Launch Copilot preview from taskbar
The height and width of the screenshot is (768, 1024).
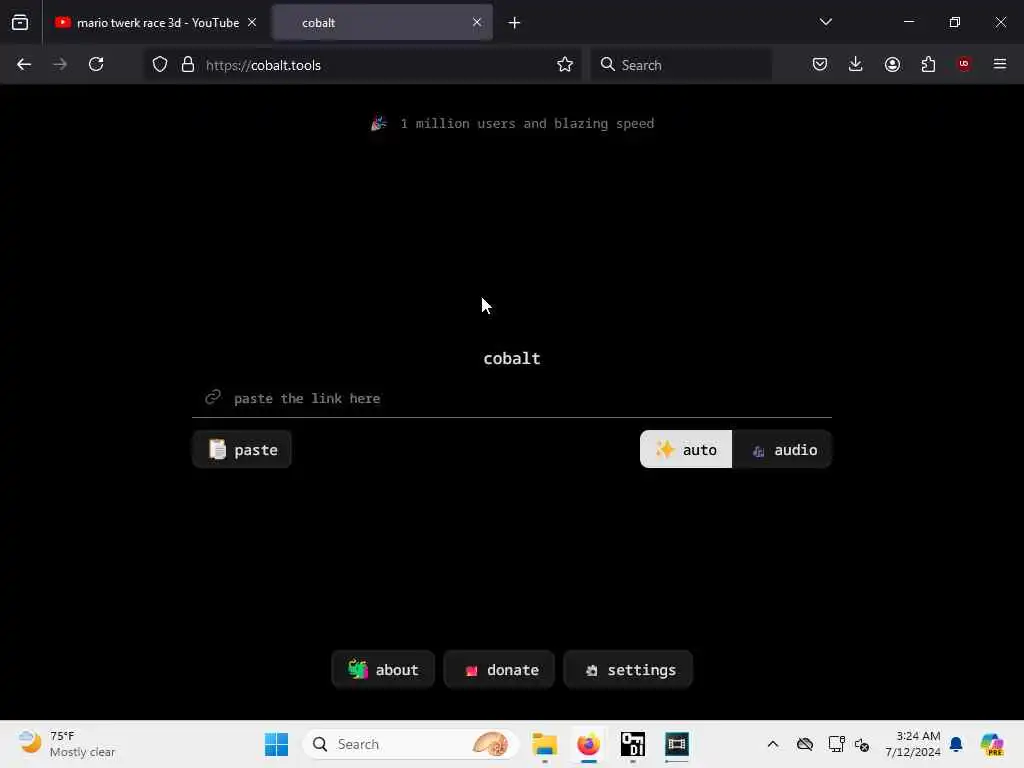click(992, 744)
